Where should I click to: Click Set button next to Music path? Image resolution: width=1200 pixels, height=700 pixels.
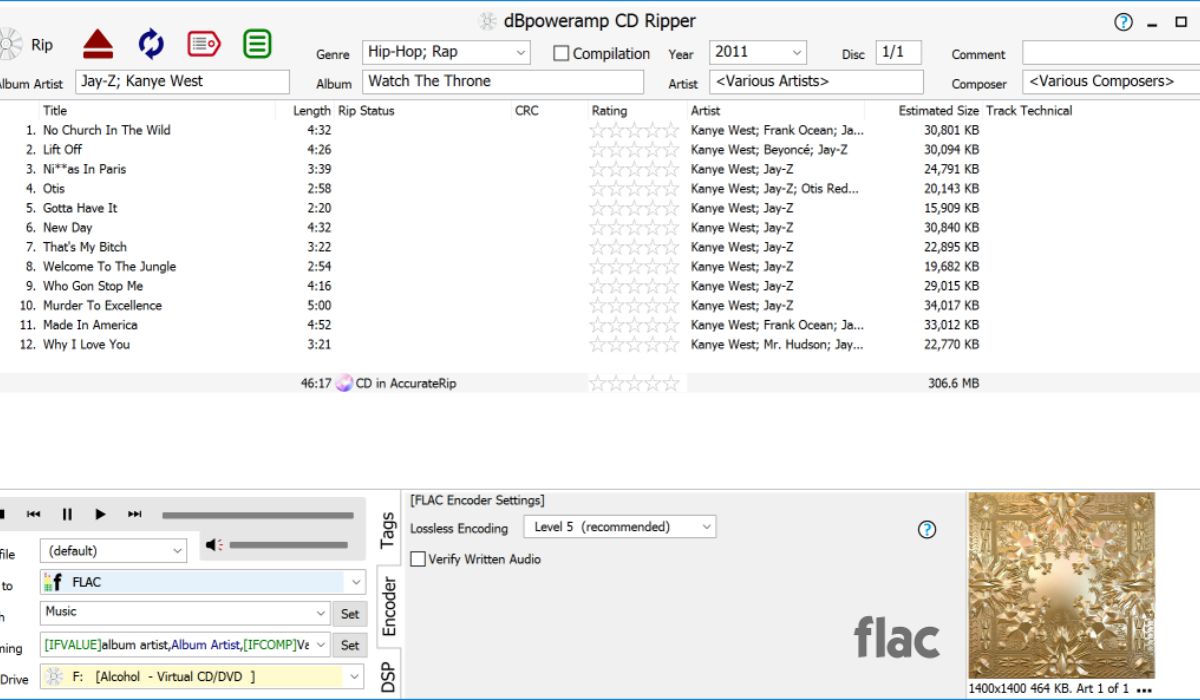[349, 613]
